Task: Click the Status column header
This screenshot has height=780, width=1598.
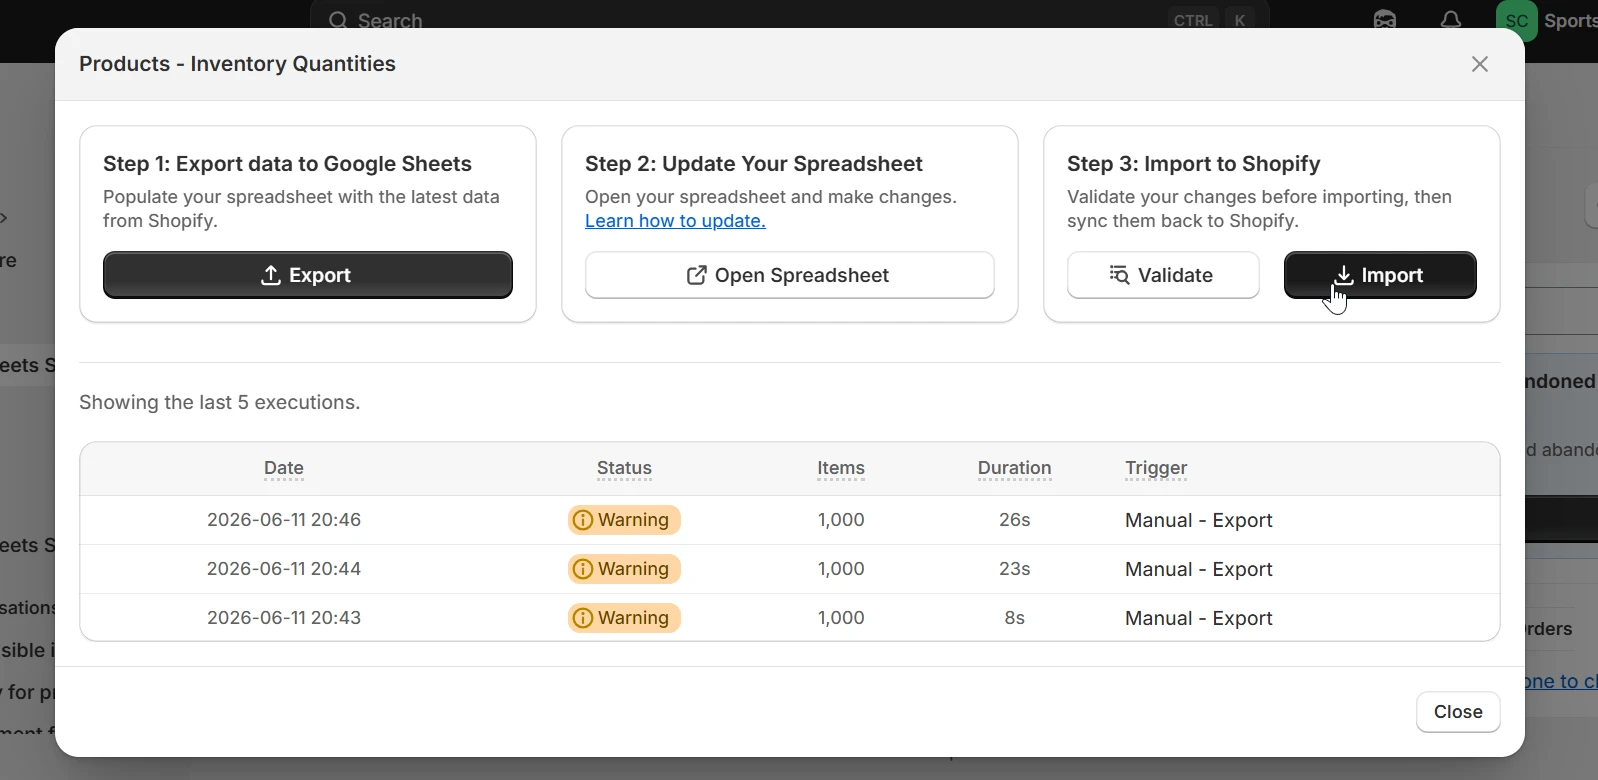Action: coord(625,469)
